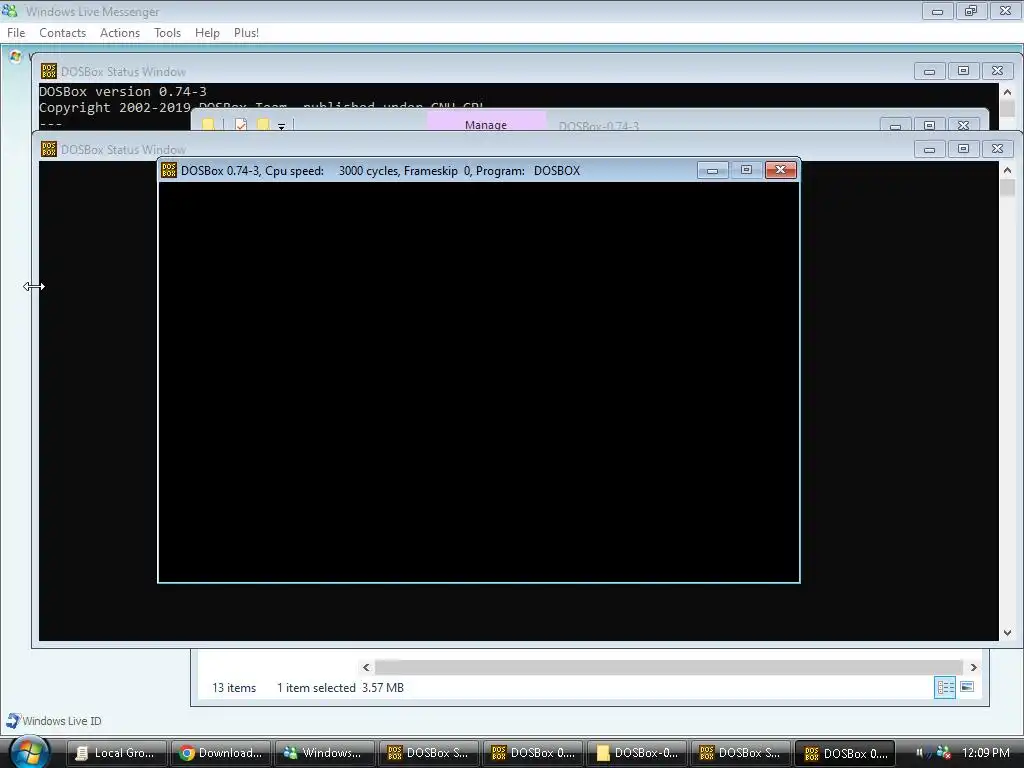
Task: Switch to Windows... Messenger taskbar button
Action: click(325, 753)
